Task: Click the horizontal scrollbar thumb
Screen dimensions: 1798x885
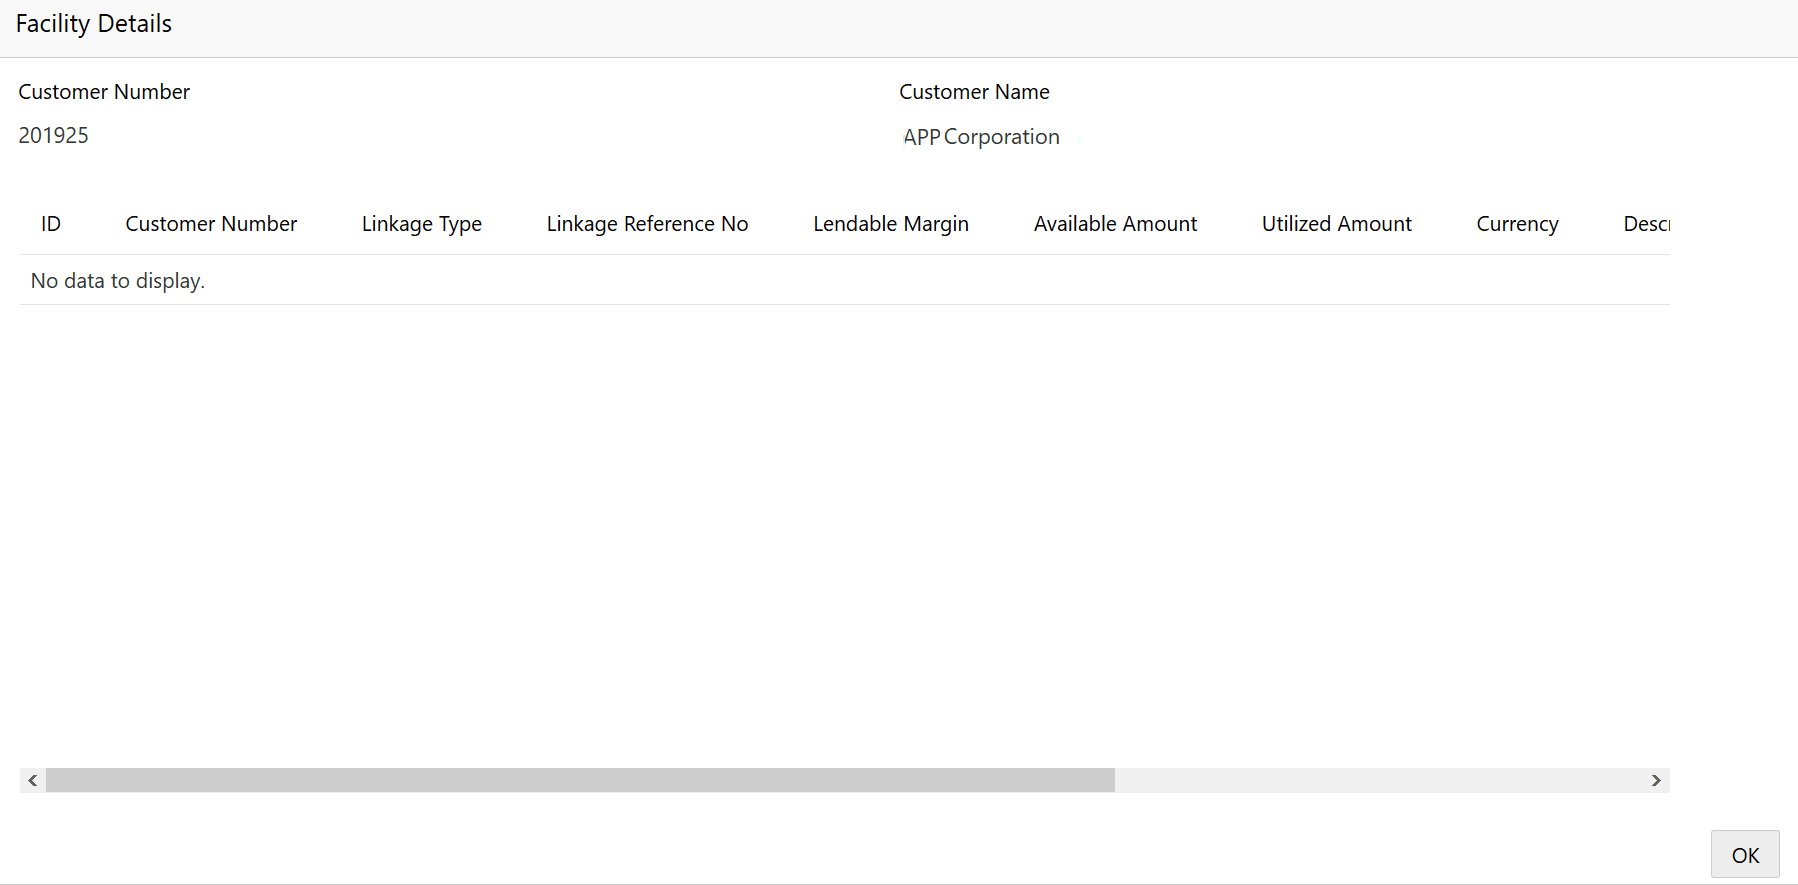Action: (580, 780)
